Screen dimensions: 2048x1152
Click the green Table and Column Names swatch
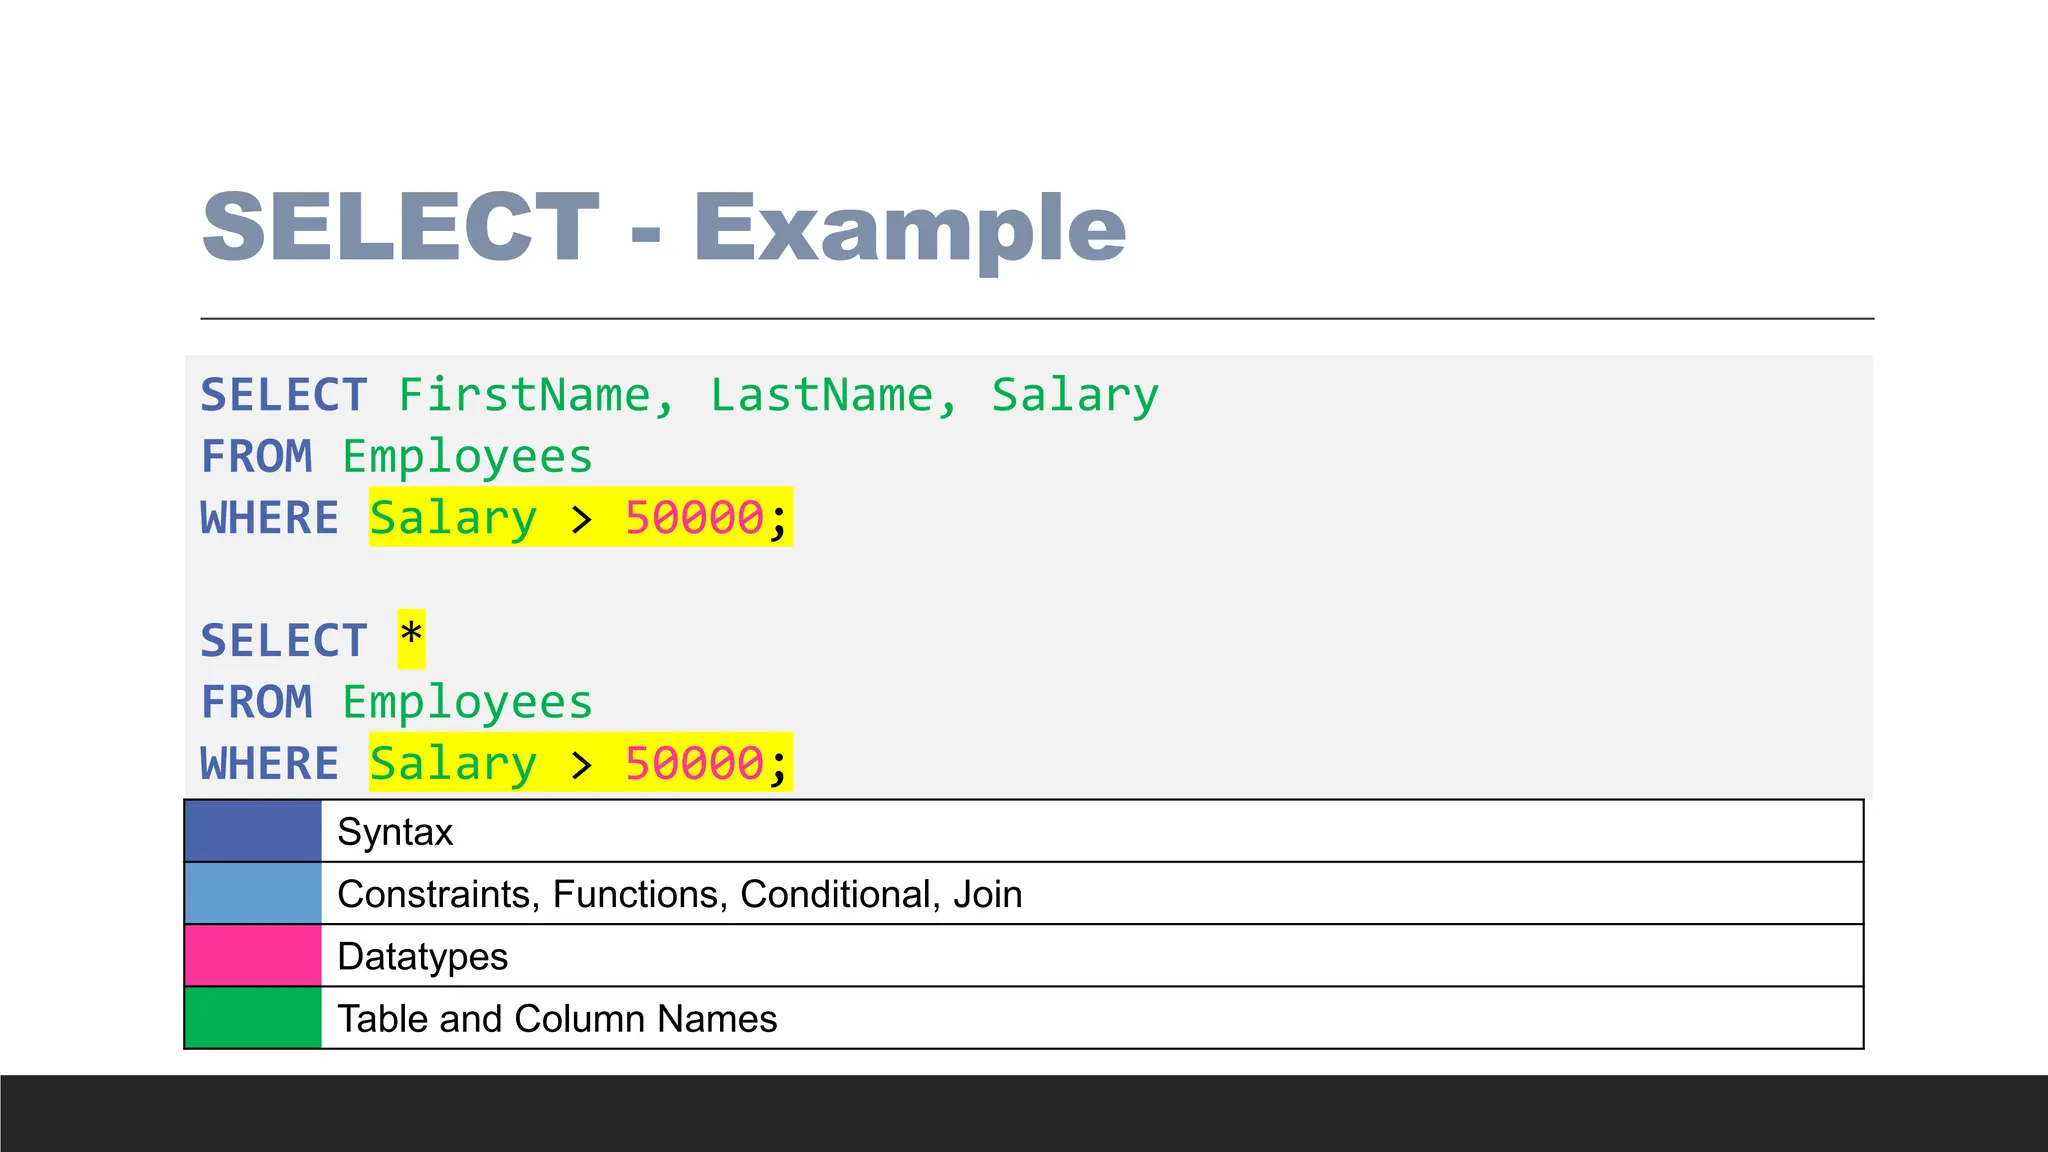pyautogui.click(x=253, y=1018)
